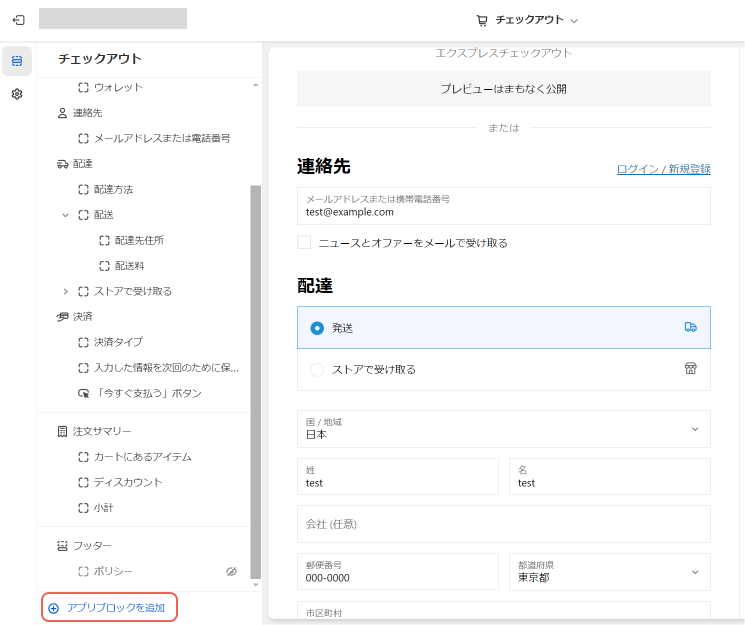Screen dimensions: 745x625
Task: Click block icon next to 配達方法
Action: coord(83,190)
